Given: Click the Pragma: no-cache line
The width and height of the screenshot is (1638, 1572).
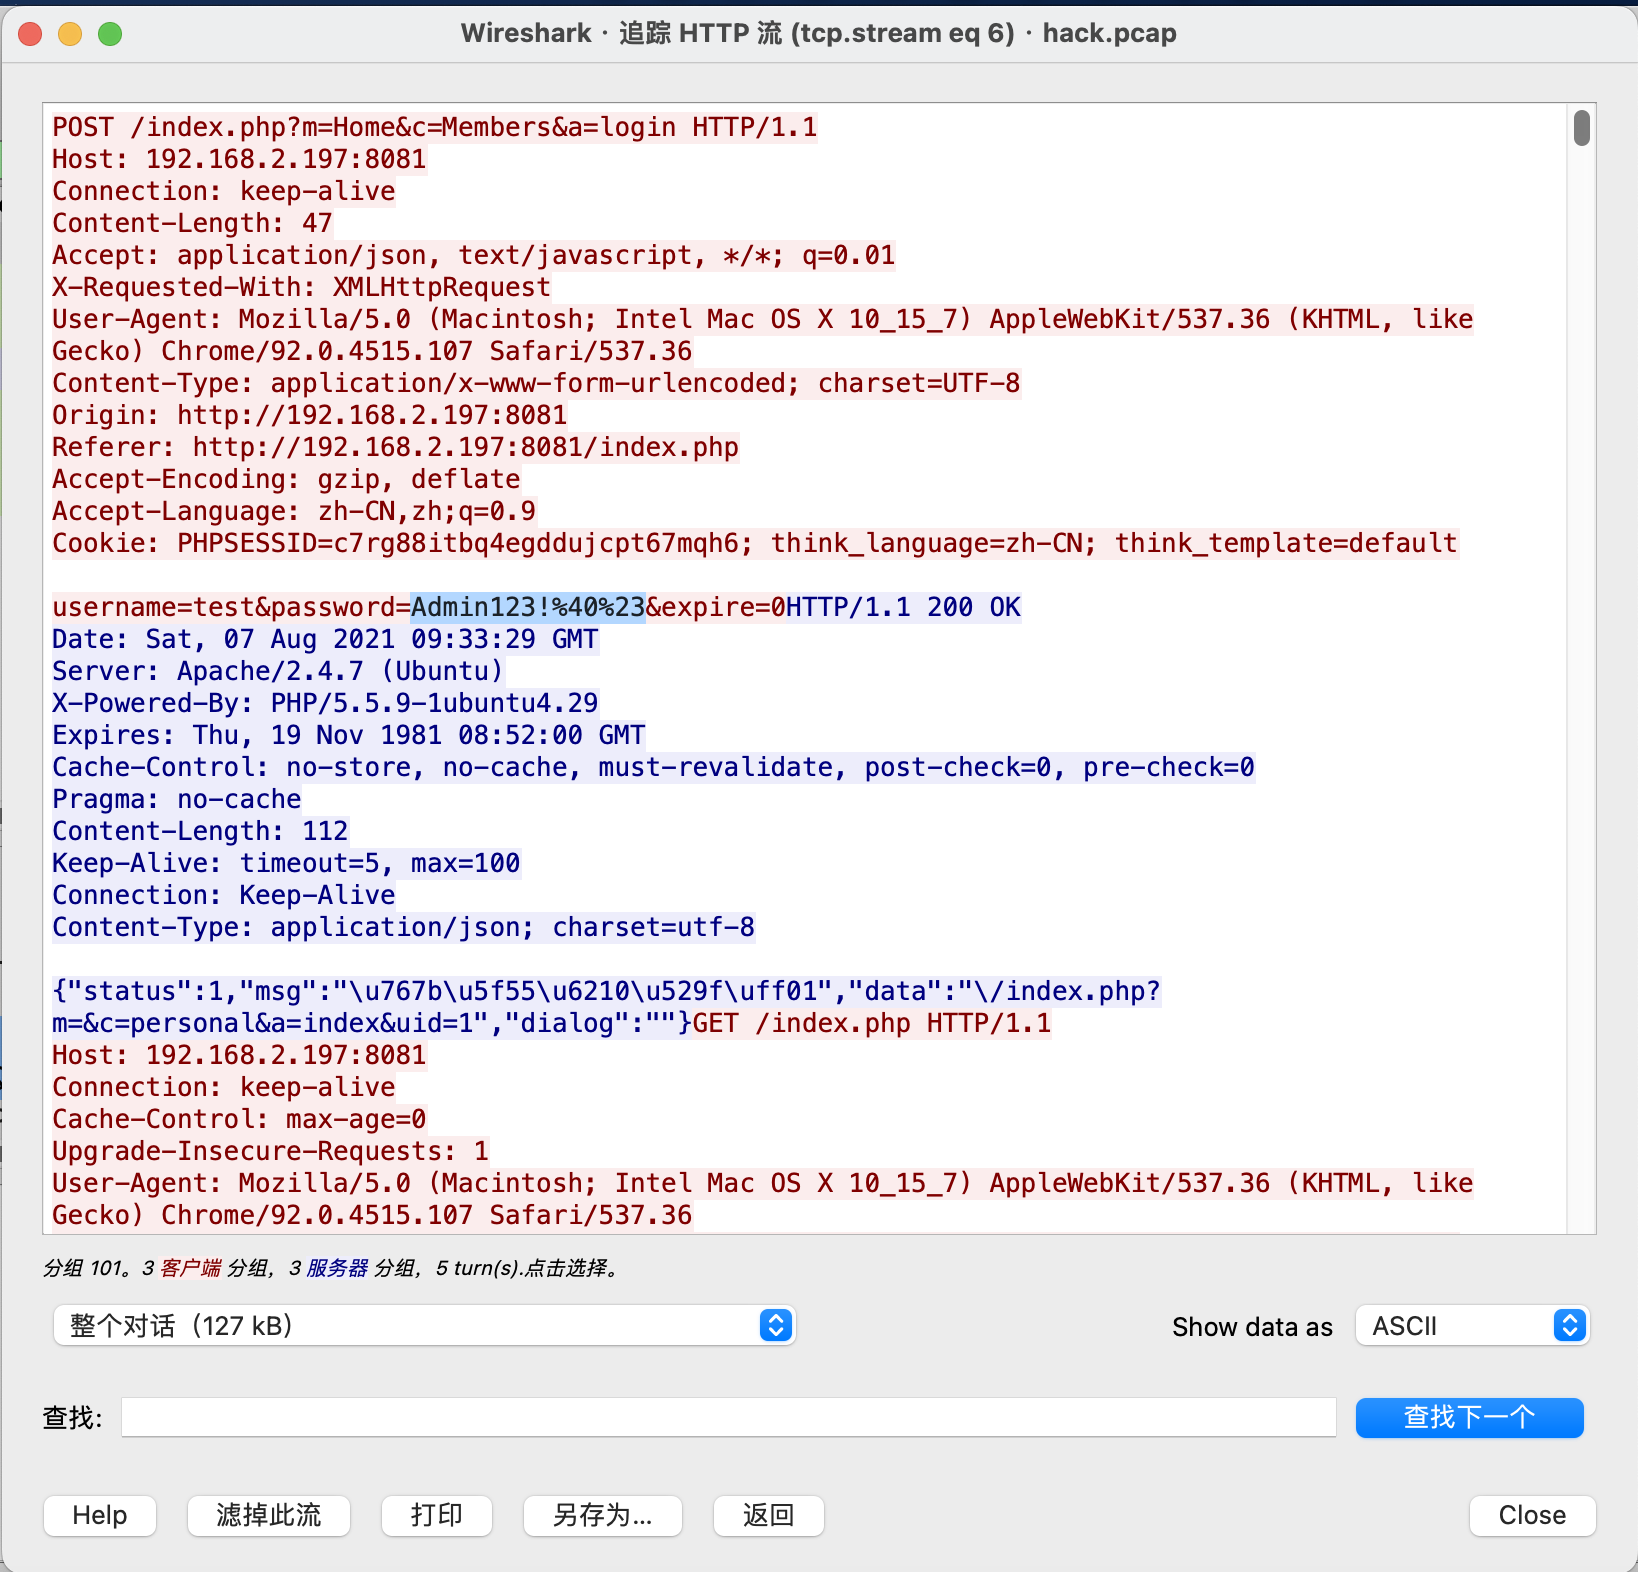Looking at the screenshot, I should pyautogui.click(x=176, y=799).
